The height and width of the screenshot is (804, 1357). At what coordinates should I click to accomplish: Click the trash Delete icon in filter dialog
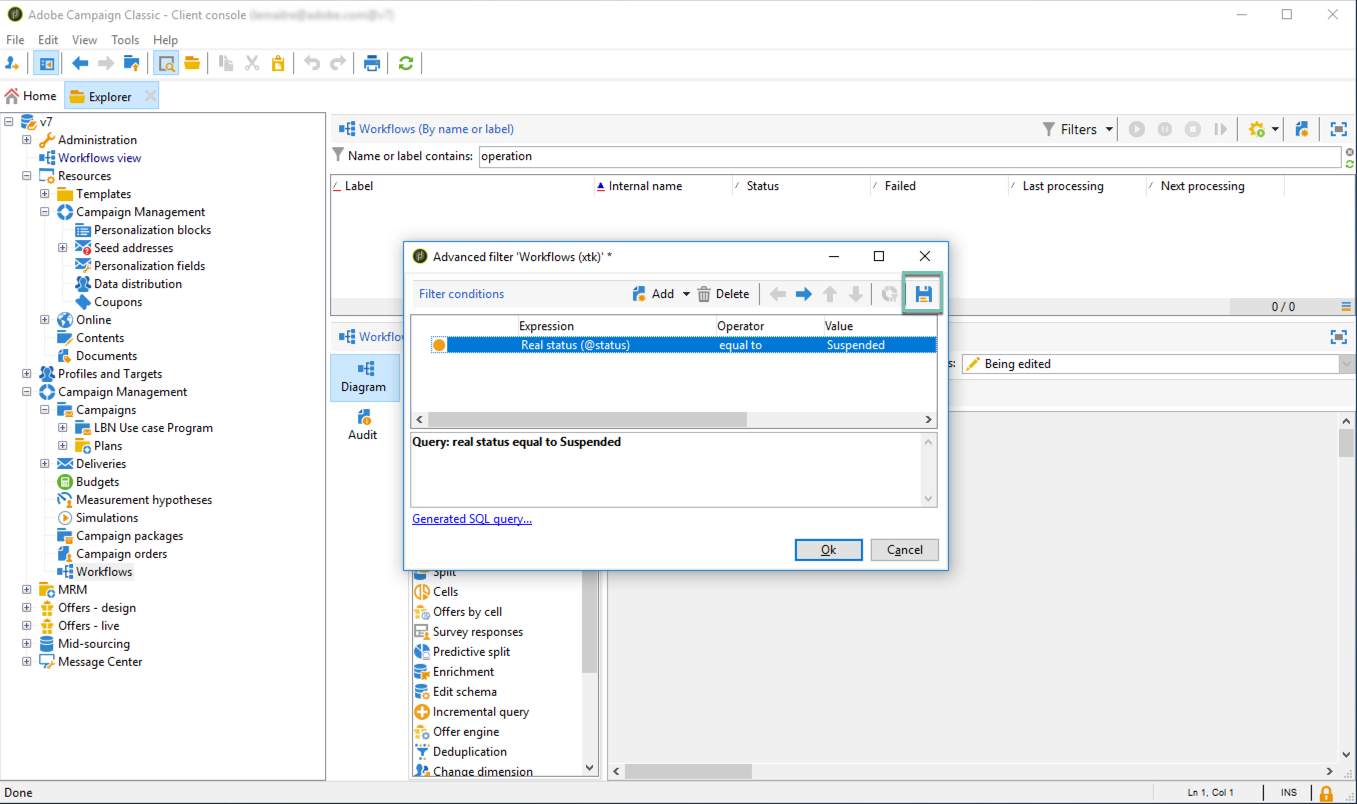pos(704,294)
